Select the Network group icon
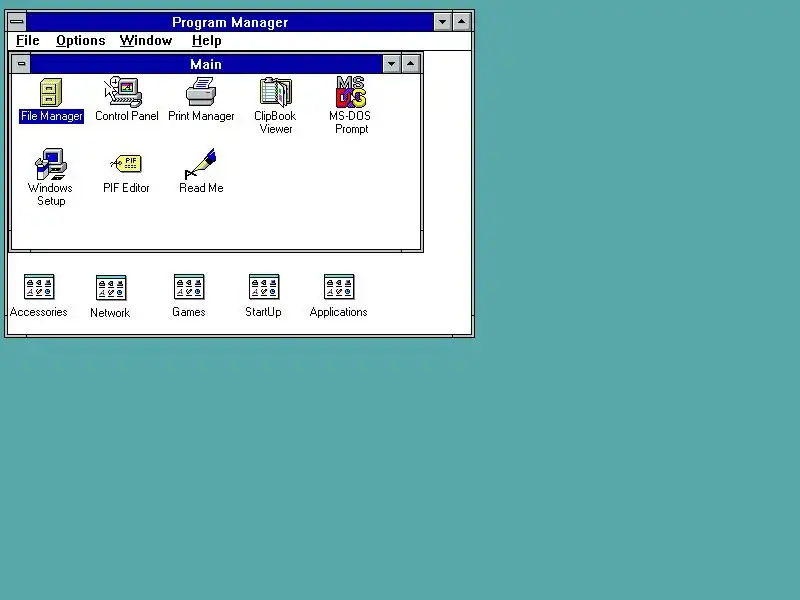 [111, 288]
